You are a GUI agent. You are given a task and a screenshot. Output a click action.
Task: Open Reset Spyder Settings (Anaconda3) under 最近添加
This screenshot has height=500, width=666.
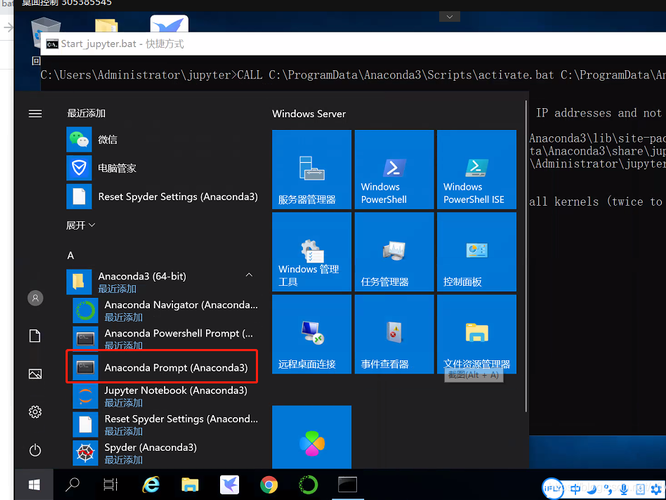pyautogui.click(x=161, y=197)
